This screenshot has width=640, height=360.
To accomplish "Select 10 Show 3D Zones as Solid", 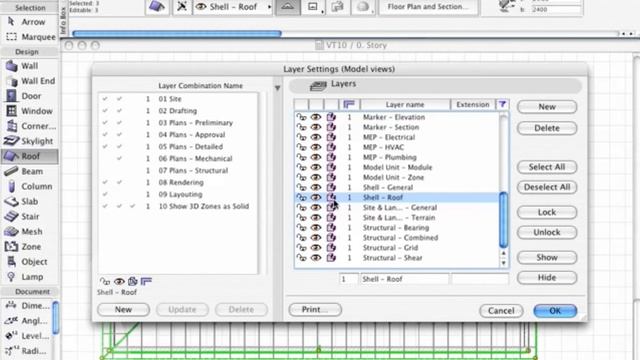I will (x=178, y=207).
